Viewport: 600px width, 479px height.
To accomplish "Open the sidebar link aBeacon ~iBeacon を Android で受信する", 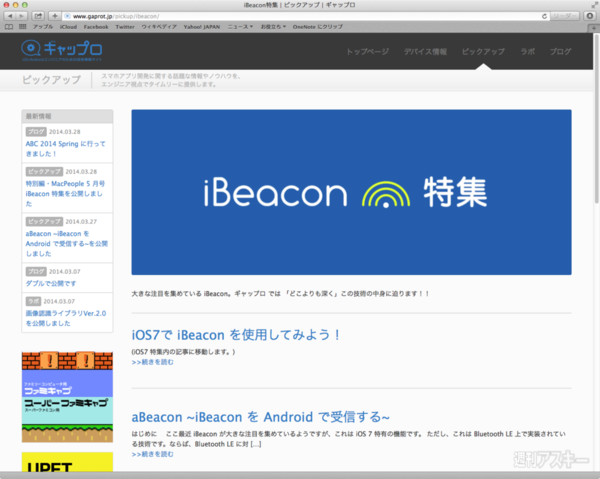I will tap(67, 244).
